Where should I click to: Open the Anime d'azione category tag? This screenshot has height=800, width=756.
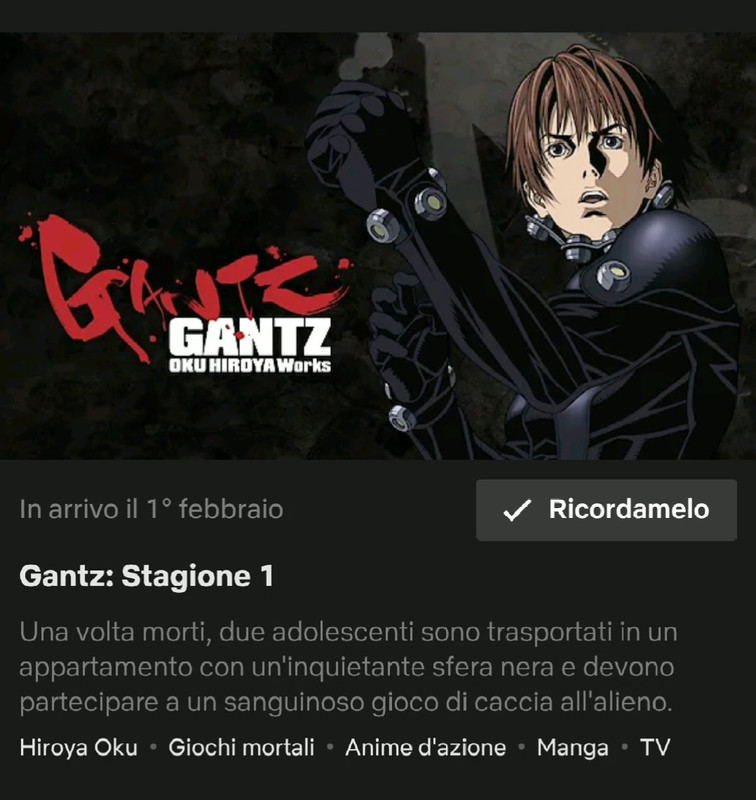pyautogui.click(x=425, y=747)
